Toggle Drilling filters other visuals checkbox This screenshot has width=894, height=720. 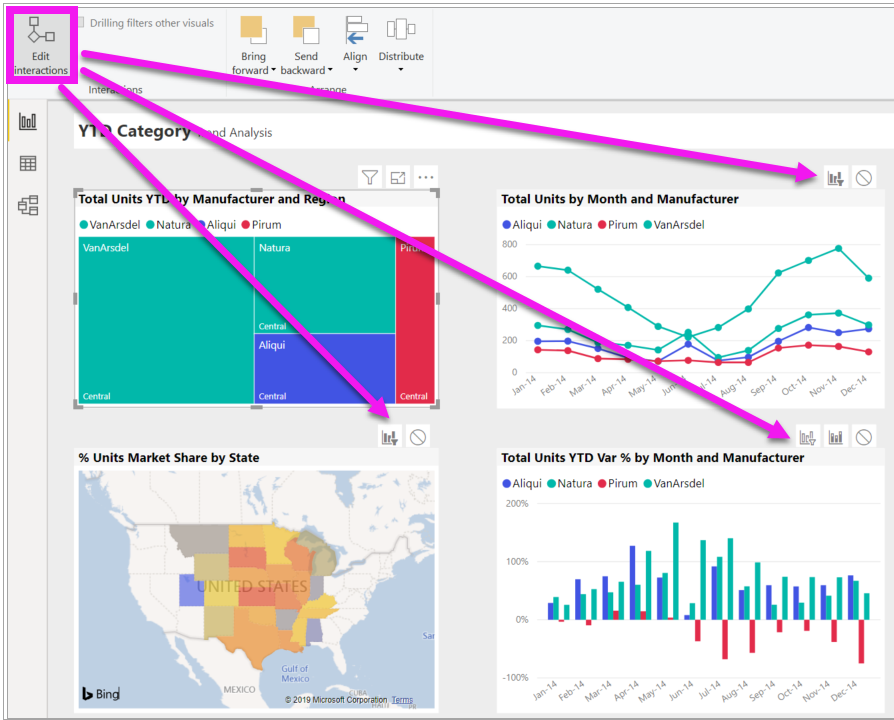[x=81, y=22]
